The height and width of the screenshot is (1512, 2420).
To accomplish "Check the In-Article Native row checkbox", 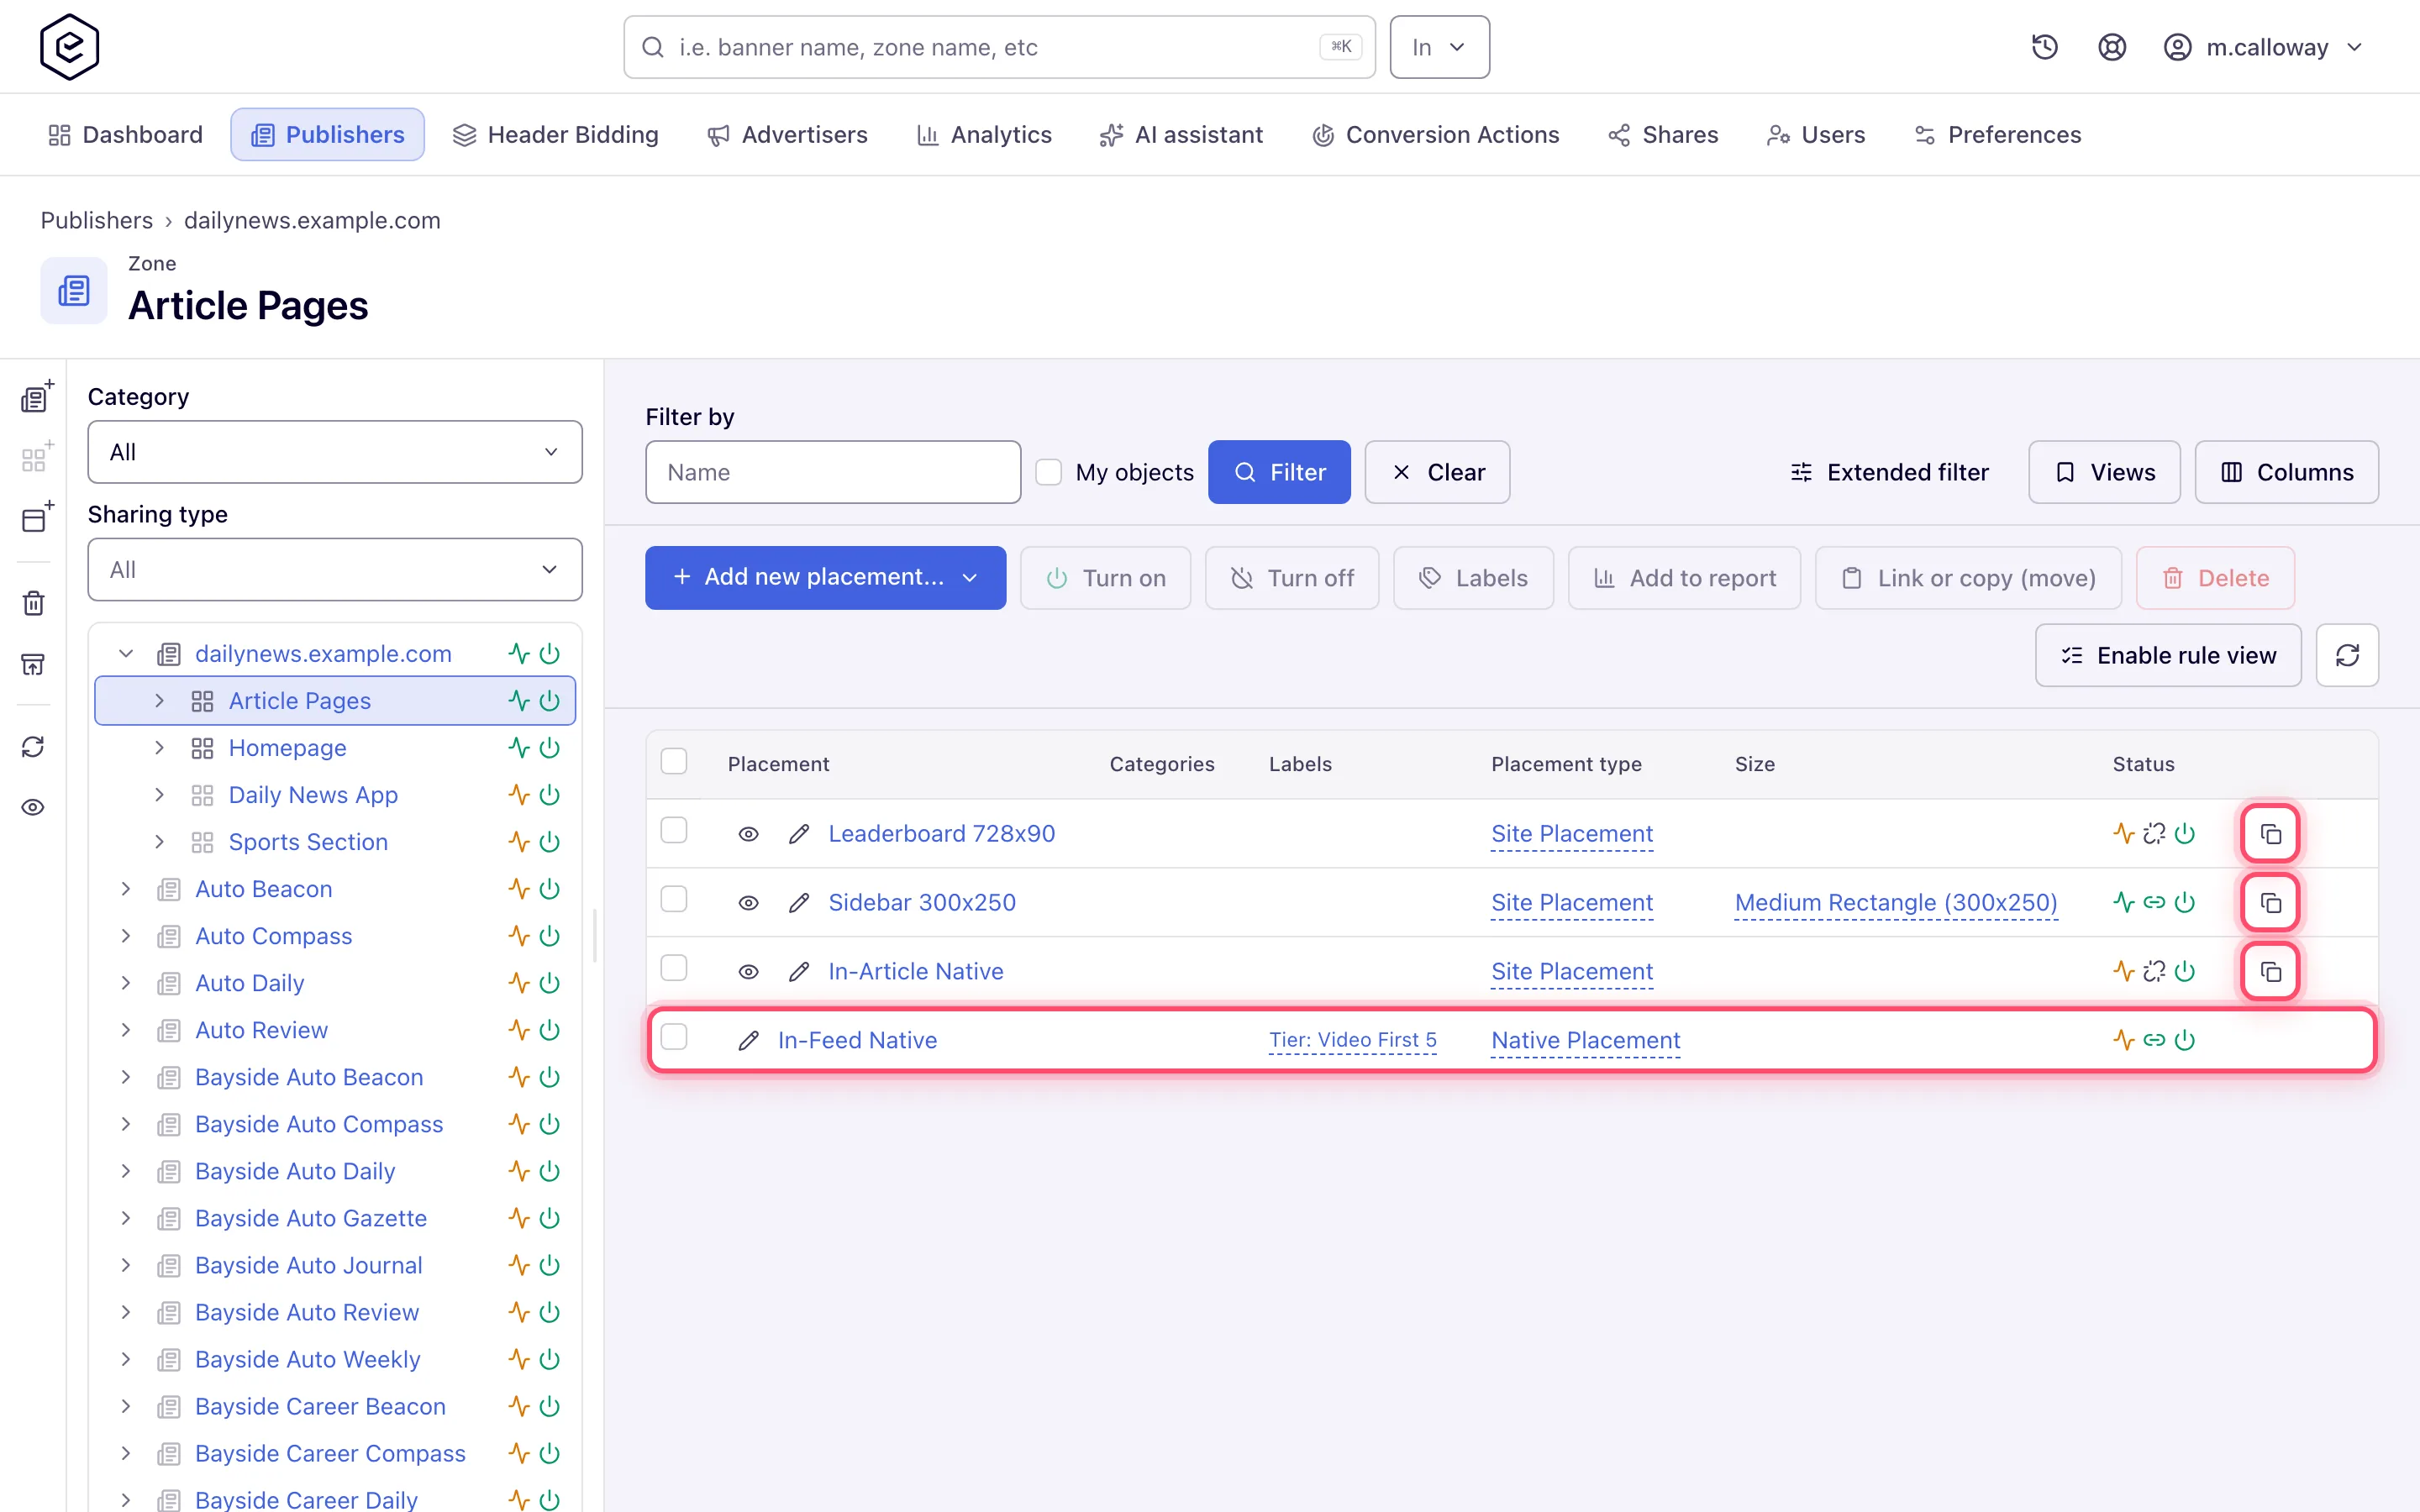I will pos(674,969).
